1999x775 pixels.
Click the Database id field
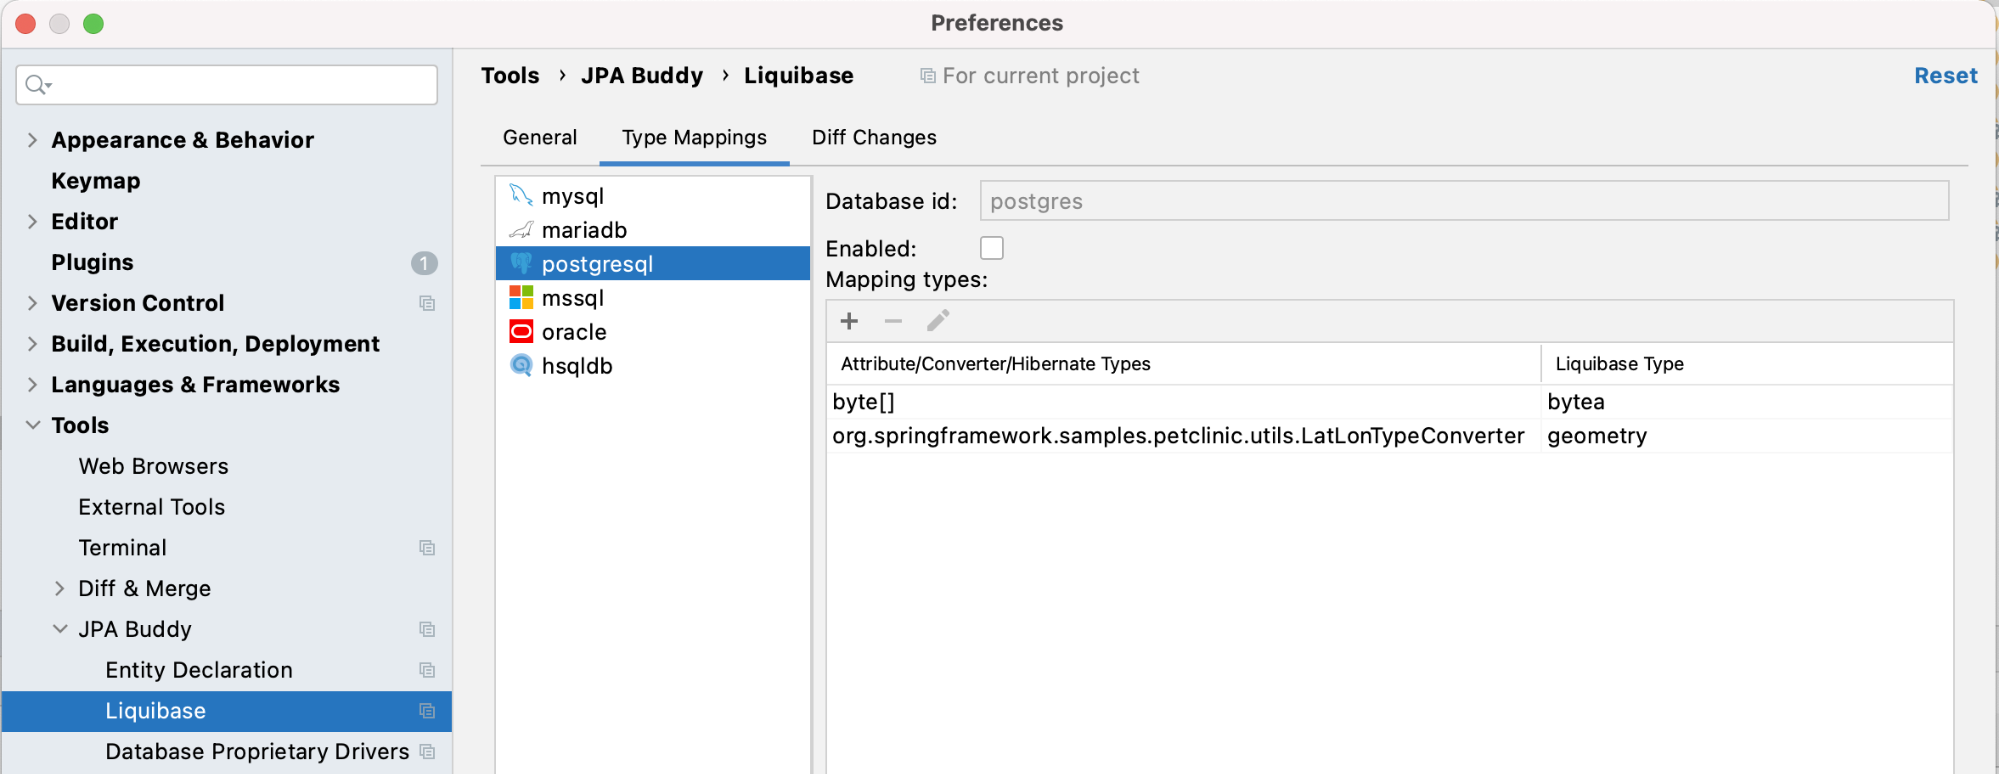point(1464,201)
